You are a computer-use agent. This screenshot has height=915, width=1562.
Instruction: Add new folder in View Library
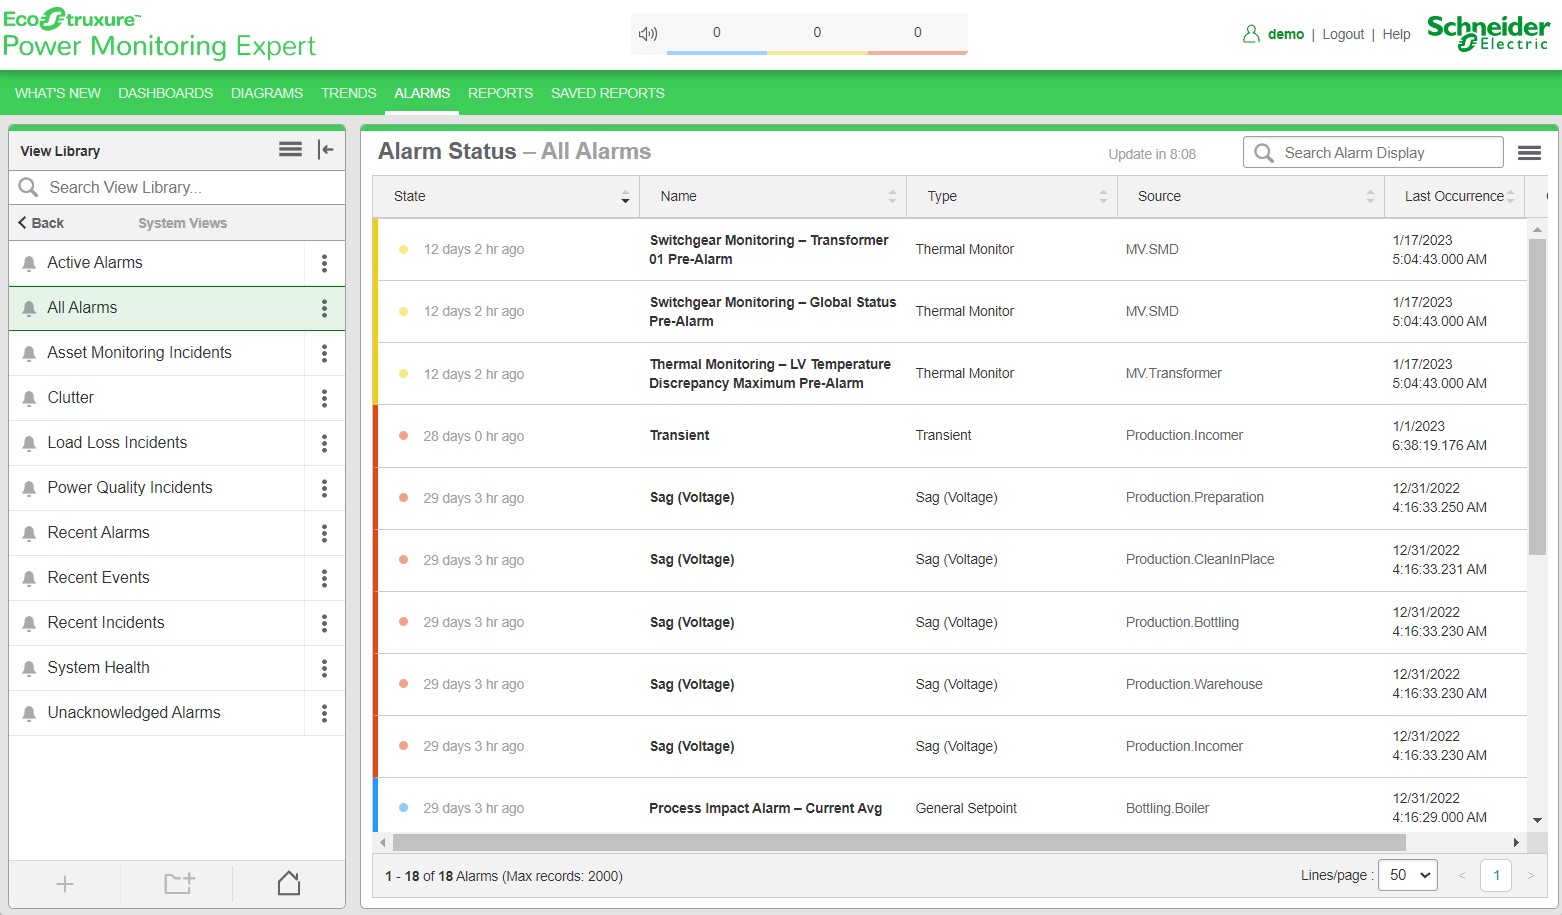click(x=179, y=883)
